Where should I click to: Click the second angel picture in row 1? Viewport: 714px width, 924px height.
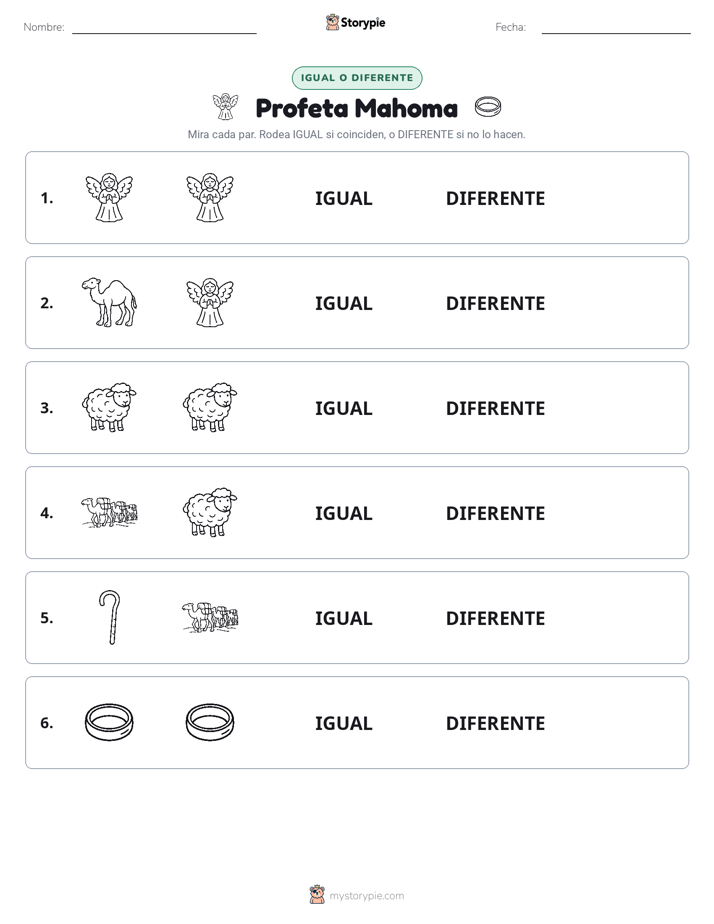210,197
